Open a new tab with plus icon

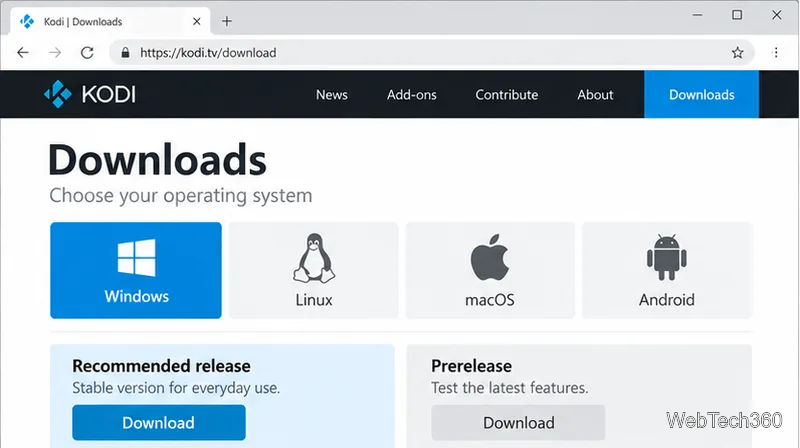pos(227,21)
